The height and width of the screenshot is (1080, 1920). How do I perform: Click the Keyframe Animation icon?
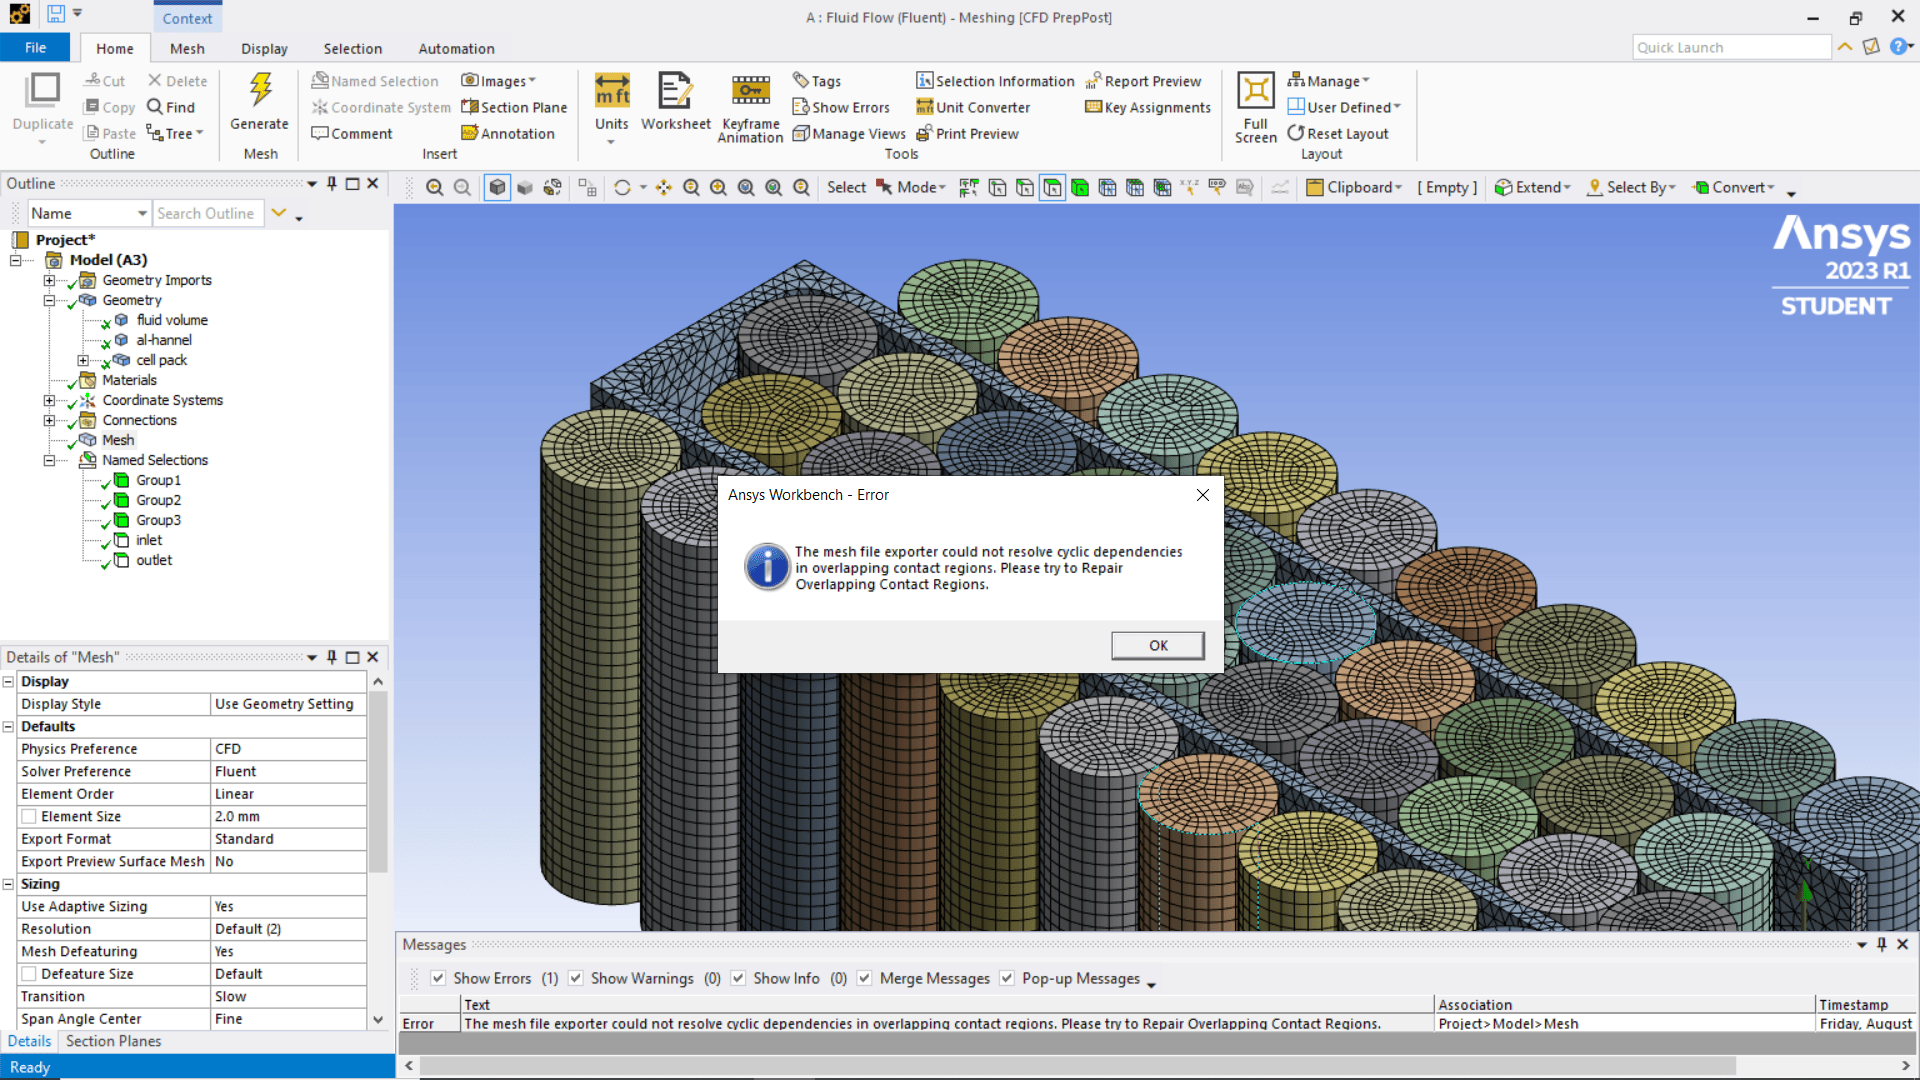[x=750, y=92]
